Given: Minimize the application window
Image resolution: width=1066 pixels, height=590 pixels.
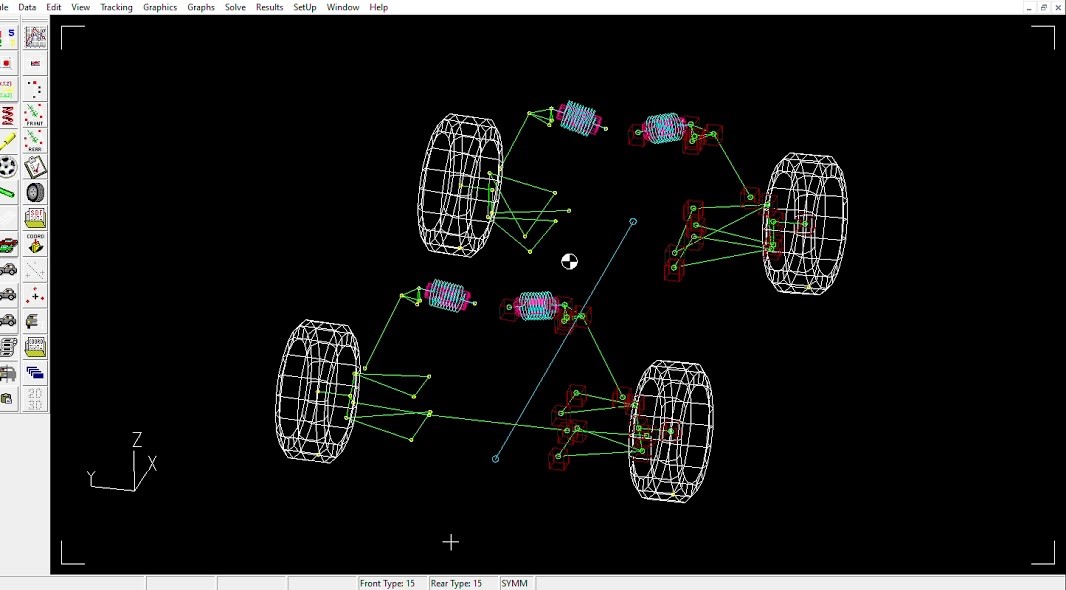Looking at the screenshot, I should [x=1029, y=7].
